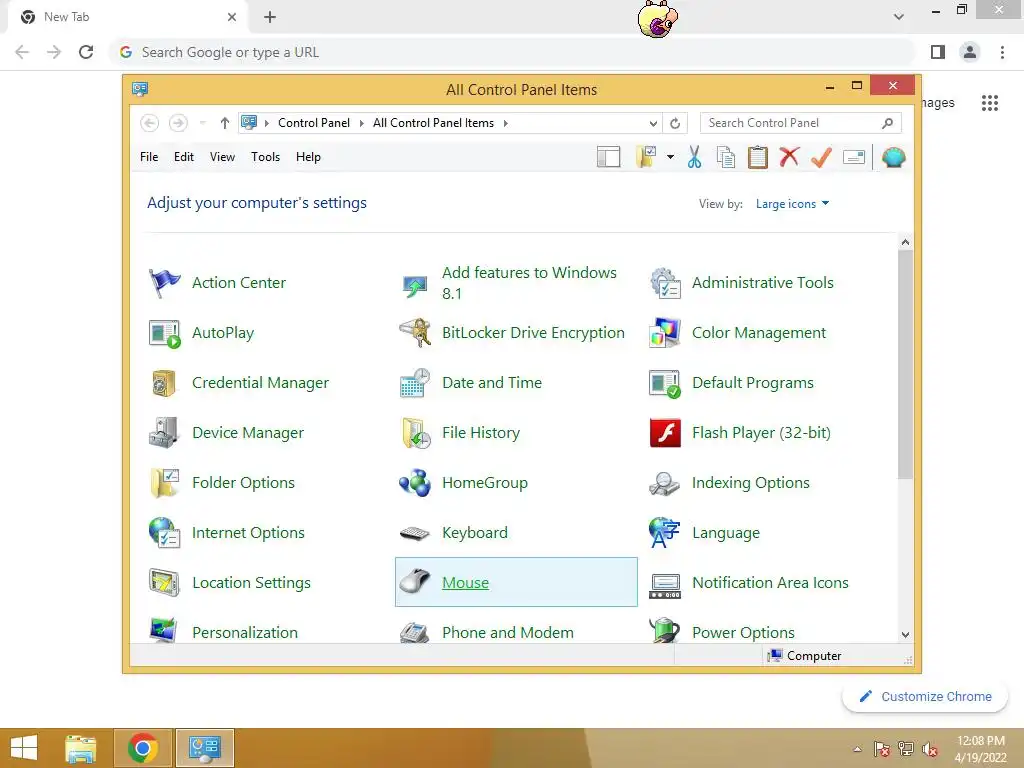Open the View menu

pyautogui.click(x=222, y=157)
